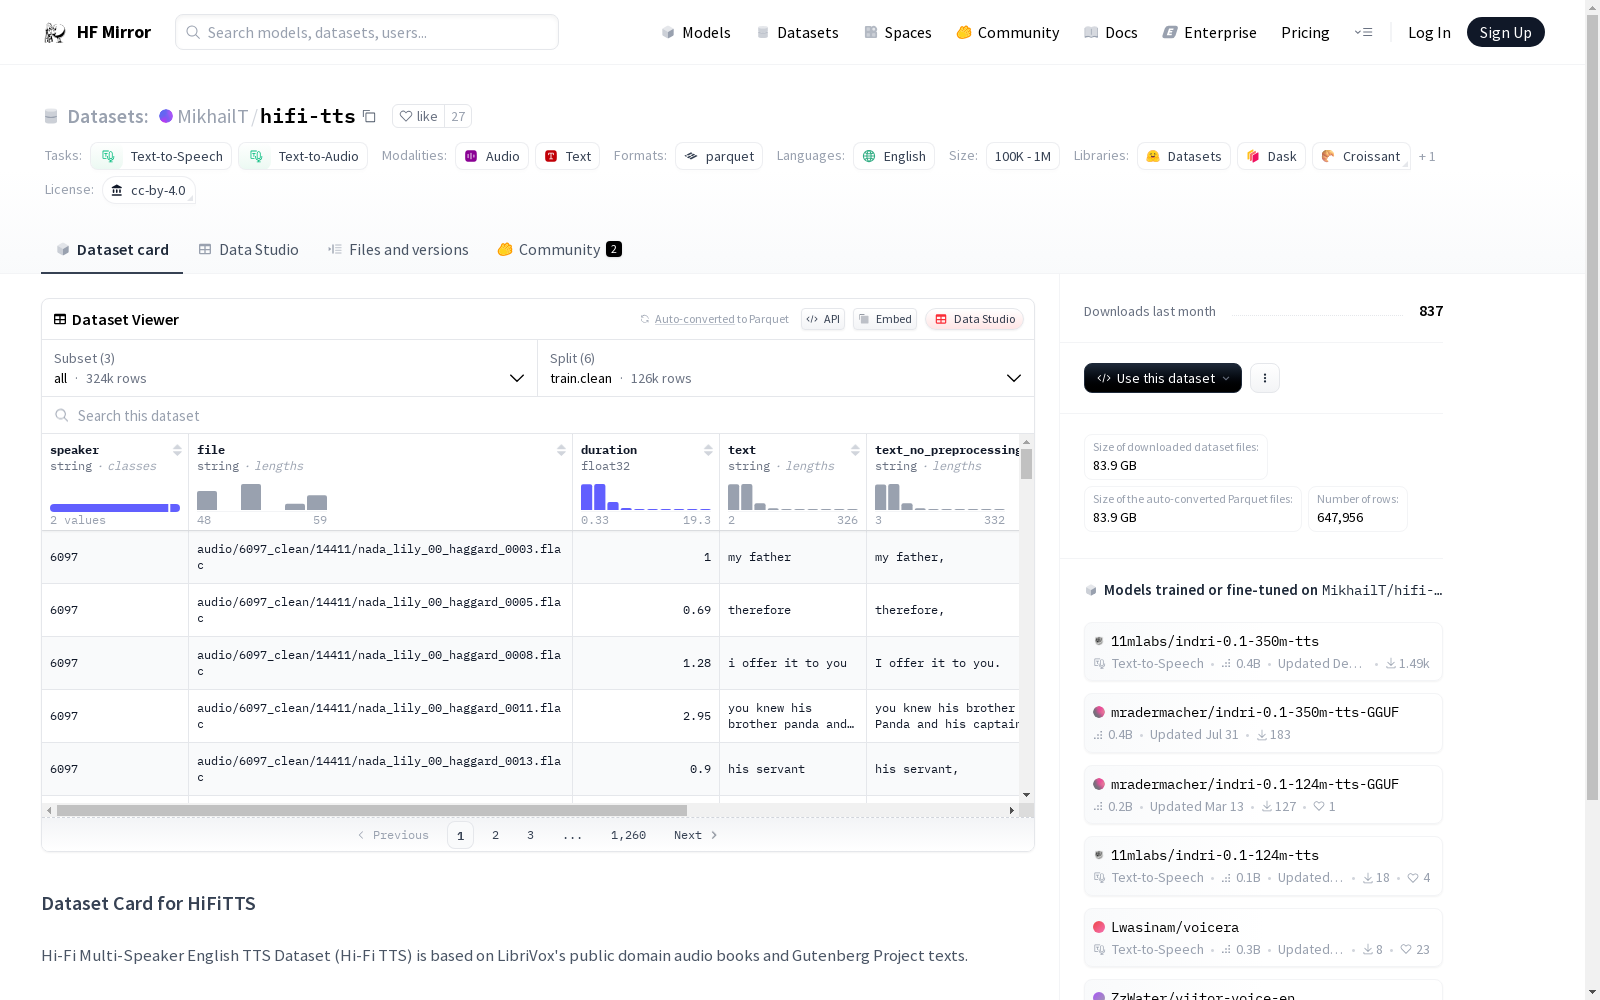The height and width of the screenshot is (1000, 1600).
Task: Open the 11mlabs/indri-0.1-124m-tts model
Action: coord(1263,866)
